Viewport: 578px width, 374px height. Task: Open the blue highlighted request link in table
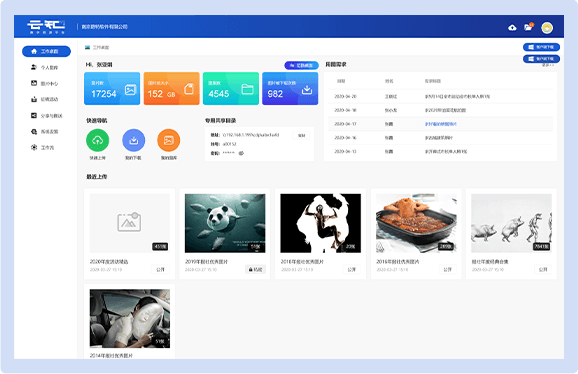tap(441, 124)
